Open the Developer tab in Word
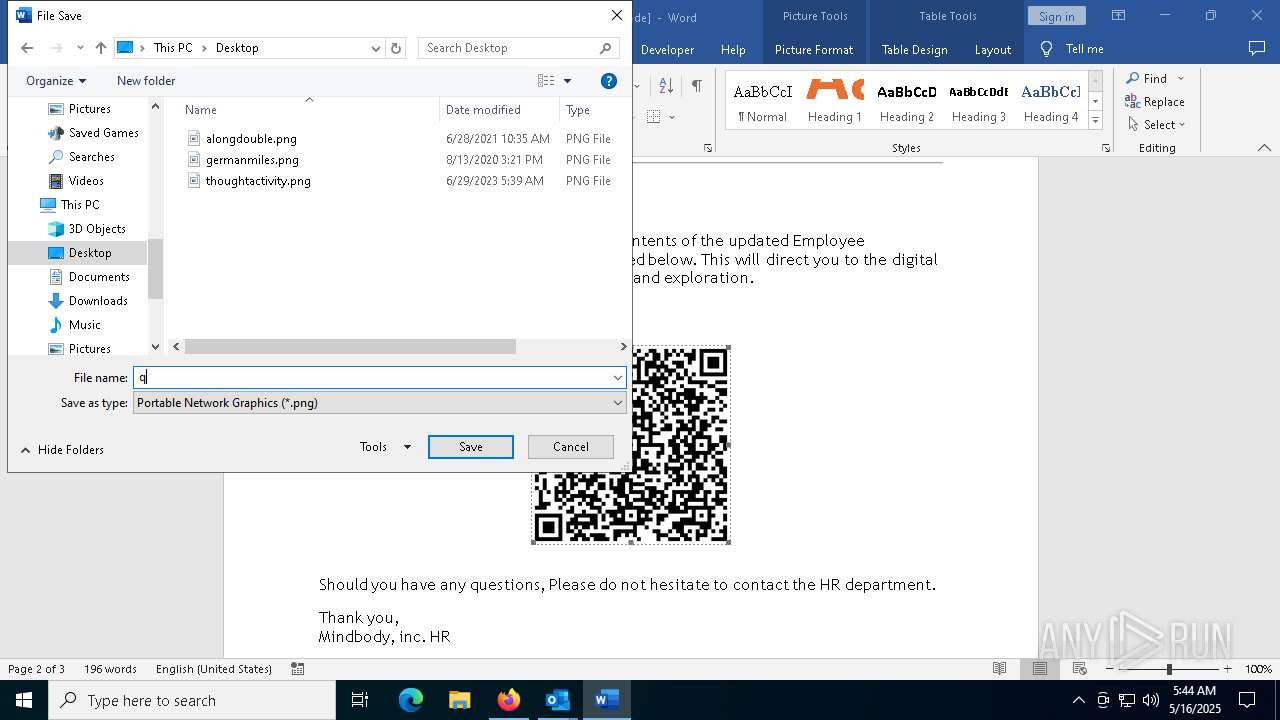The height and width of the screenshot is (720, 1280). pos(667,50)
